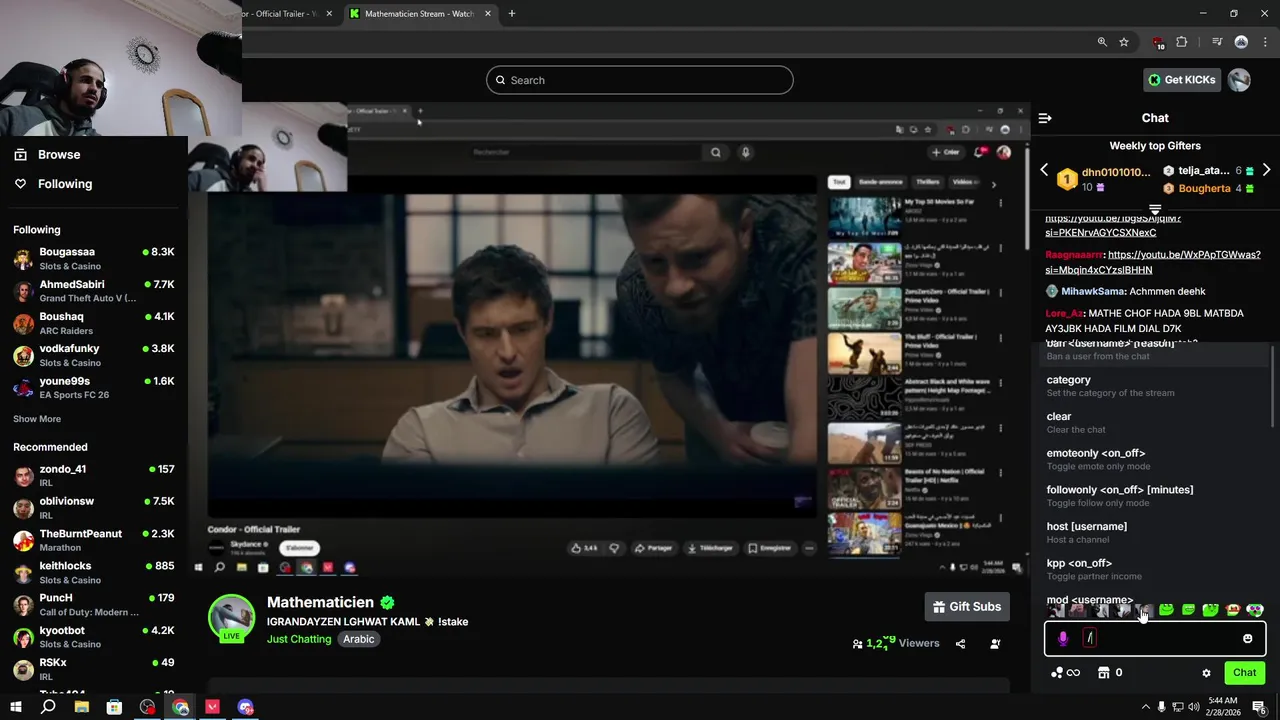The width and height of the screenshot is (1280, 720).
Task: Click the taskbar volume icon
Action: [1195, 707]
